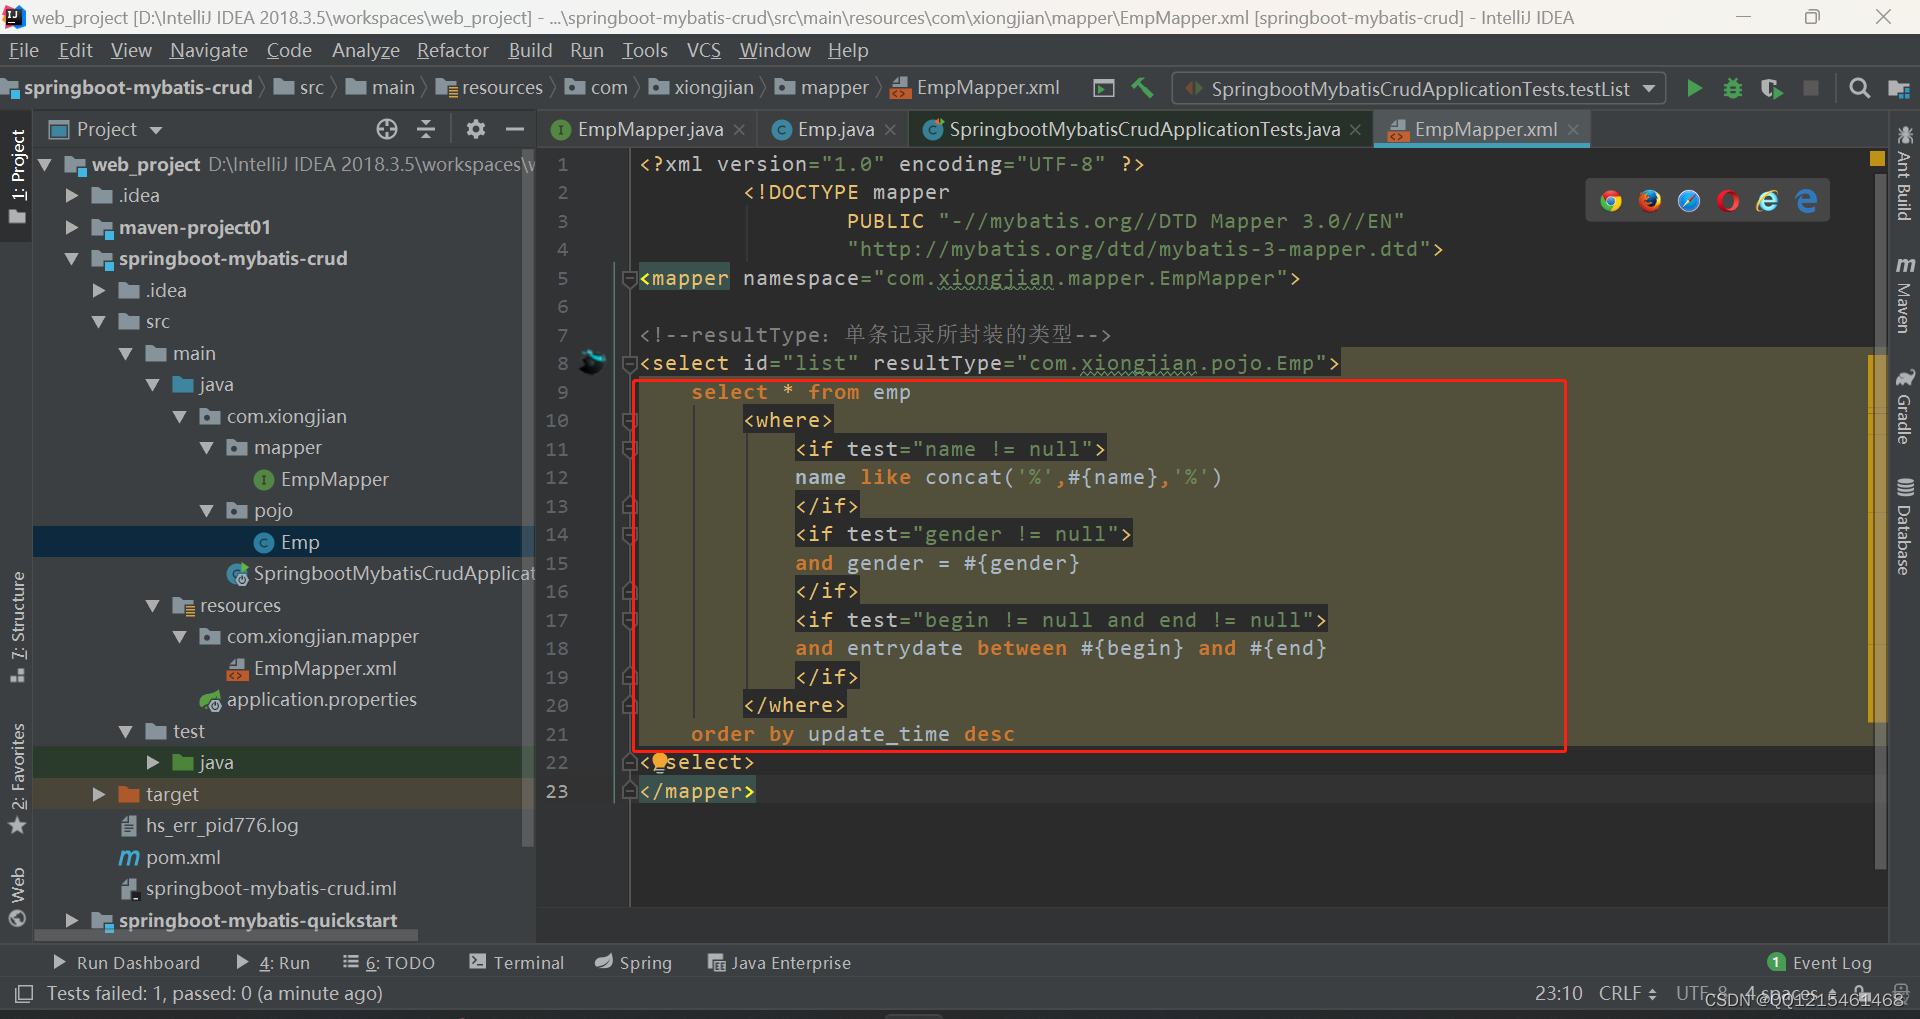Open preview in Edge browser
This screenshot has height=1019, width=1920.
(1806, 201)
